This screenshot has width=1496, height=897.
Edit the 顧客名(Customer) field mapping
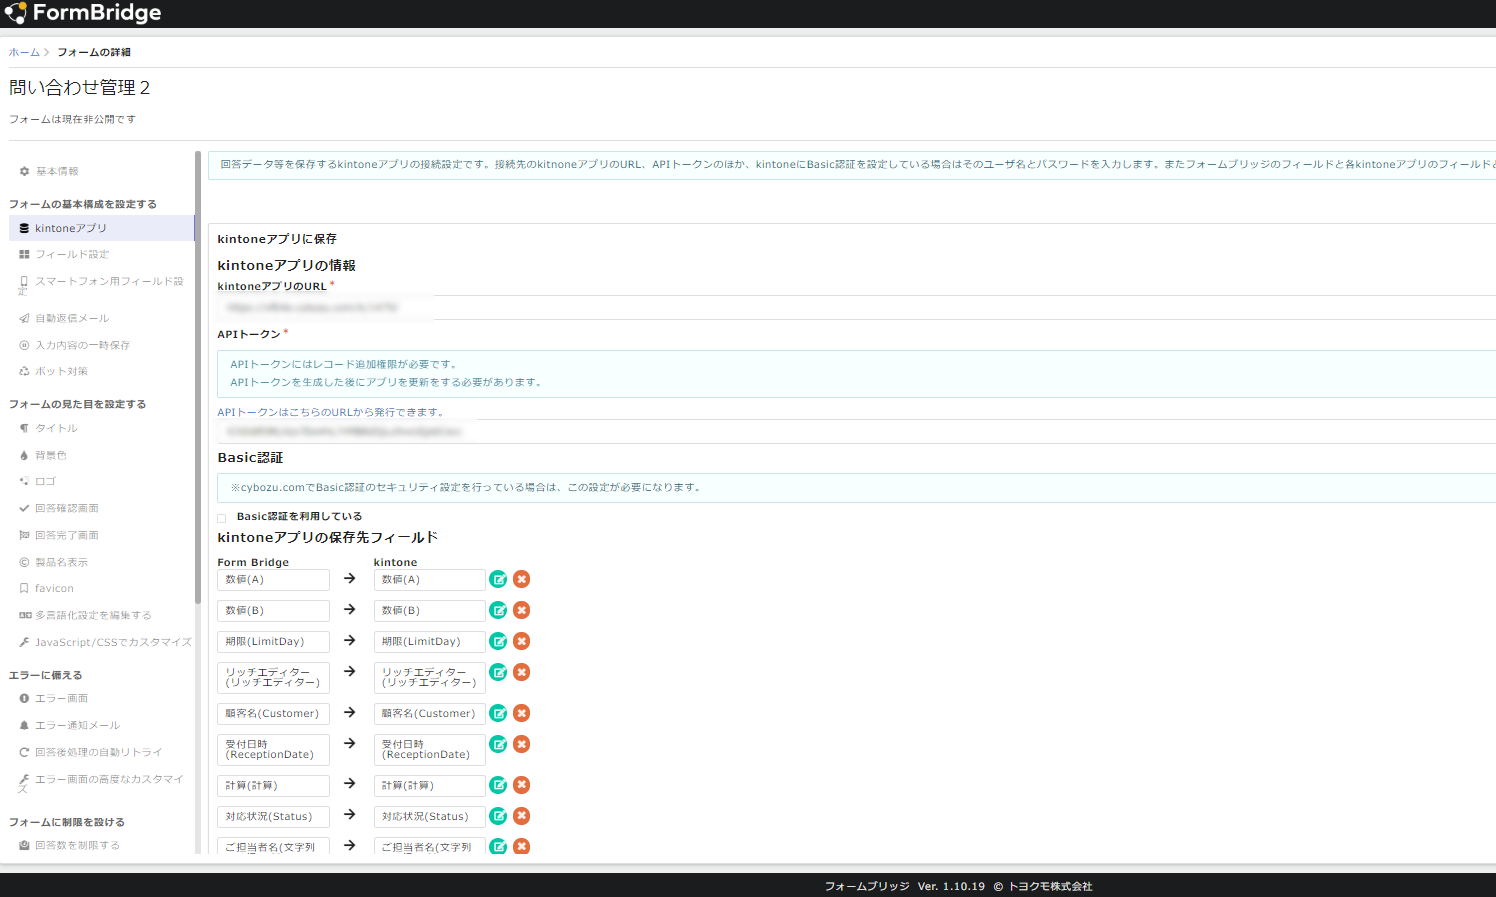pos(498,713)
